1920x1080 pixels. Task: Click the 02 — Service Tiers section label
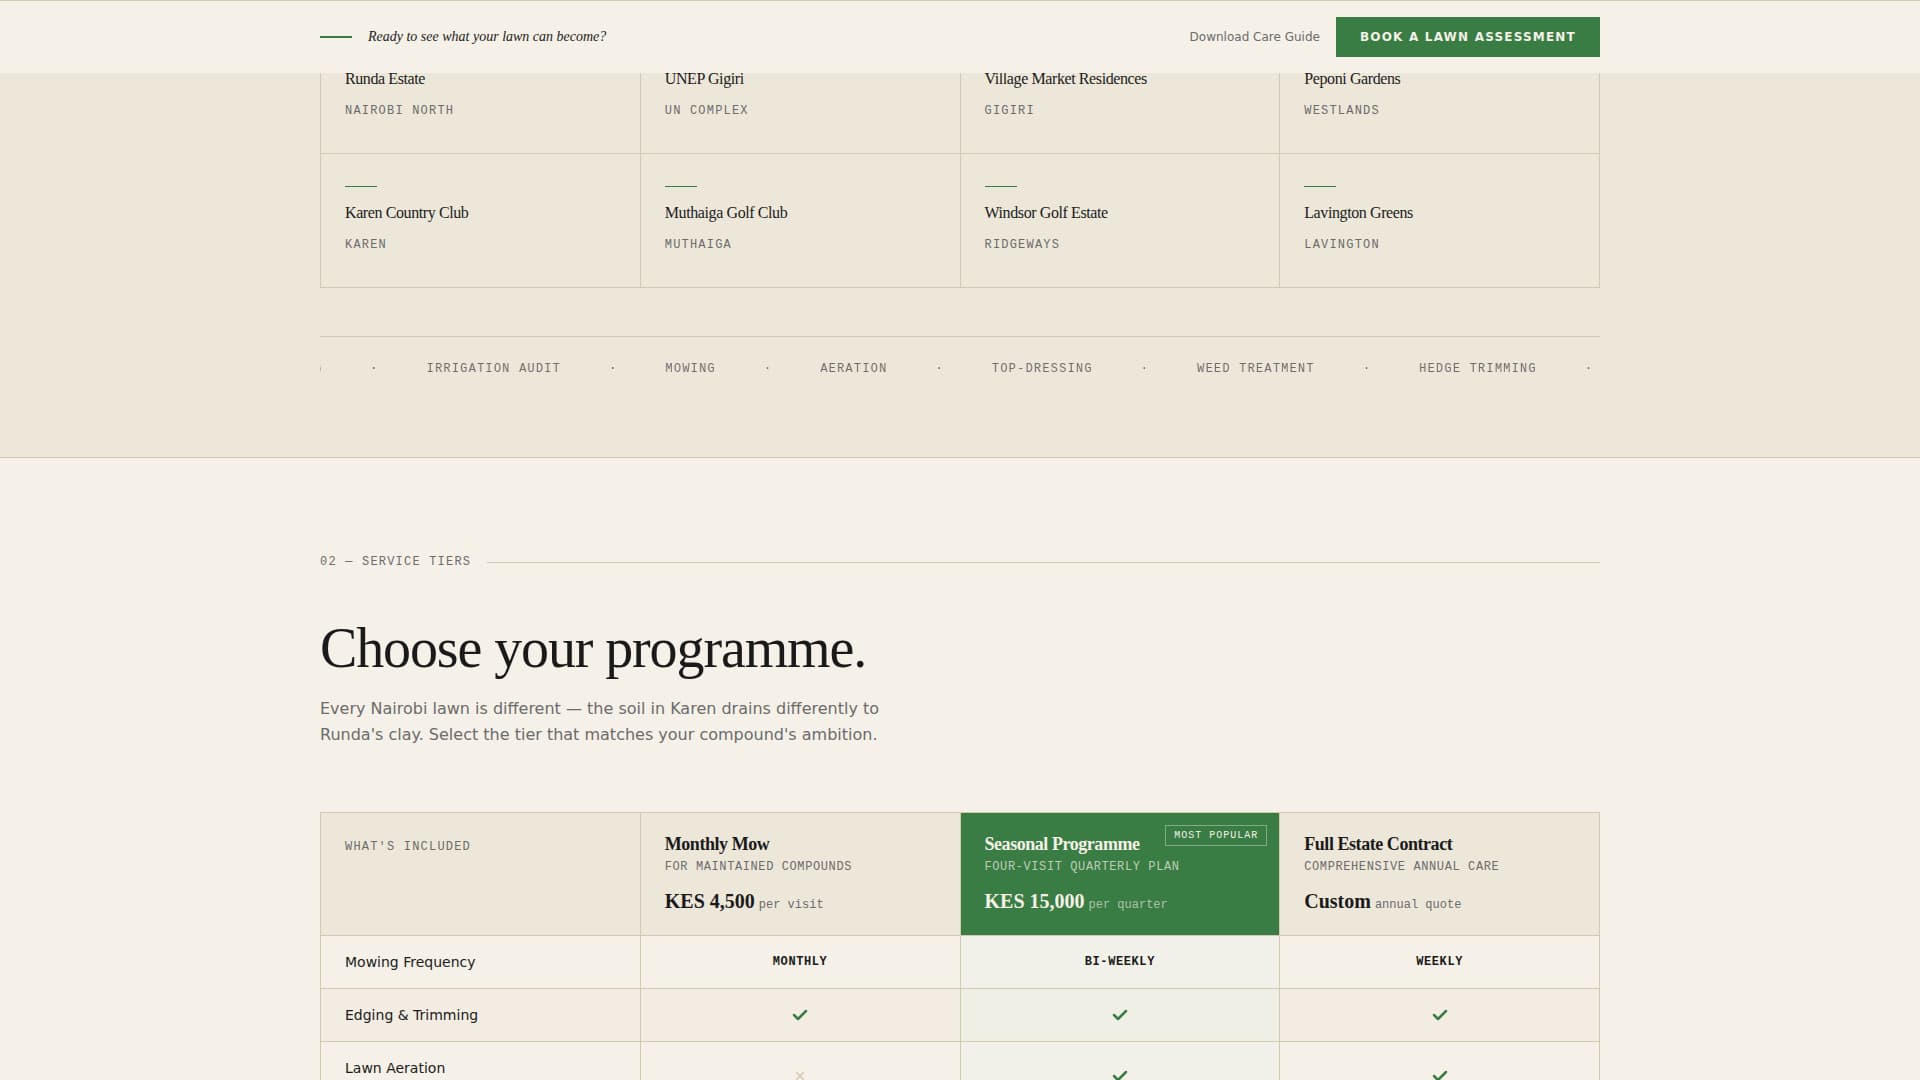(x=395, y=561)
